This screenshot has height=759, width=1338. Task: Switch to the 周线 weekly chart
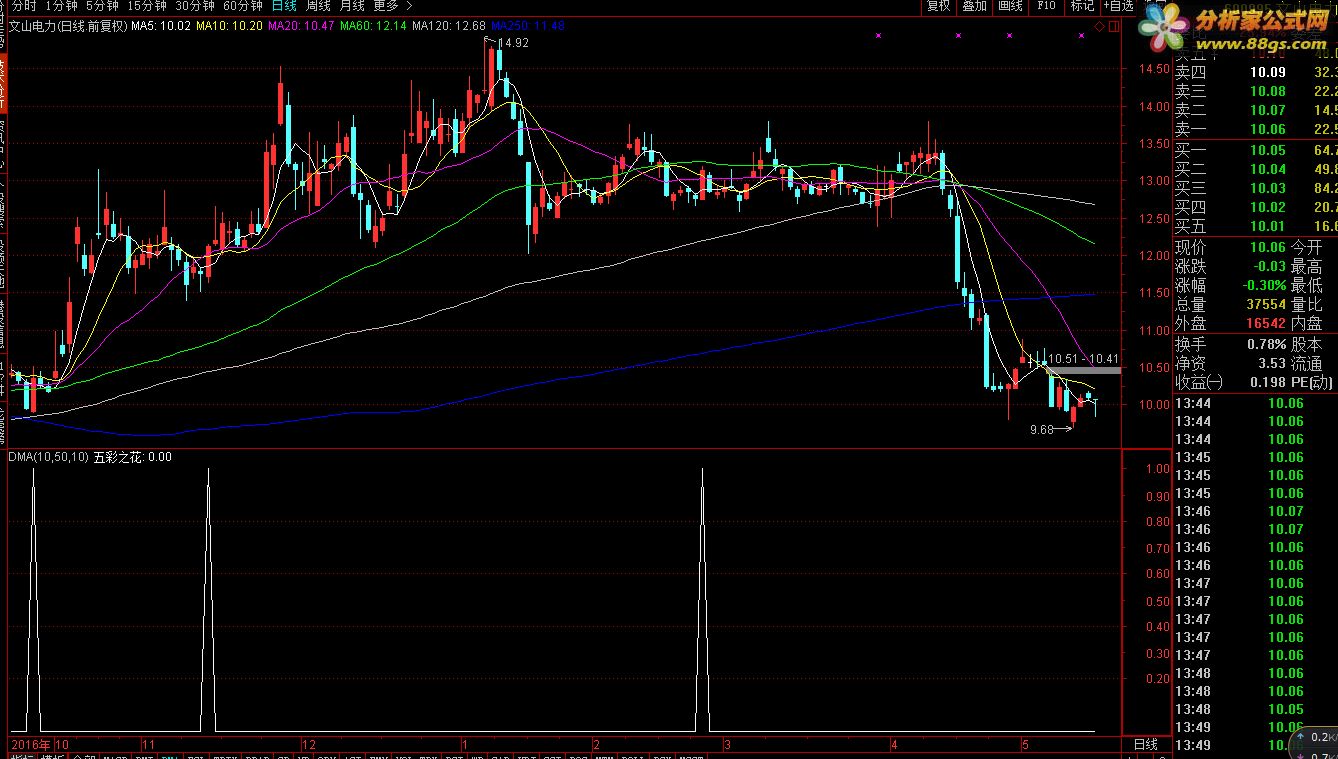(x=318, y=6)
